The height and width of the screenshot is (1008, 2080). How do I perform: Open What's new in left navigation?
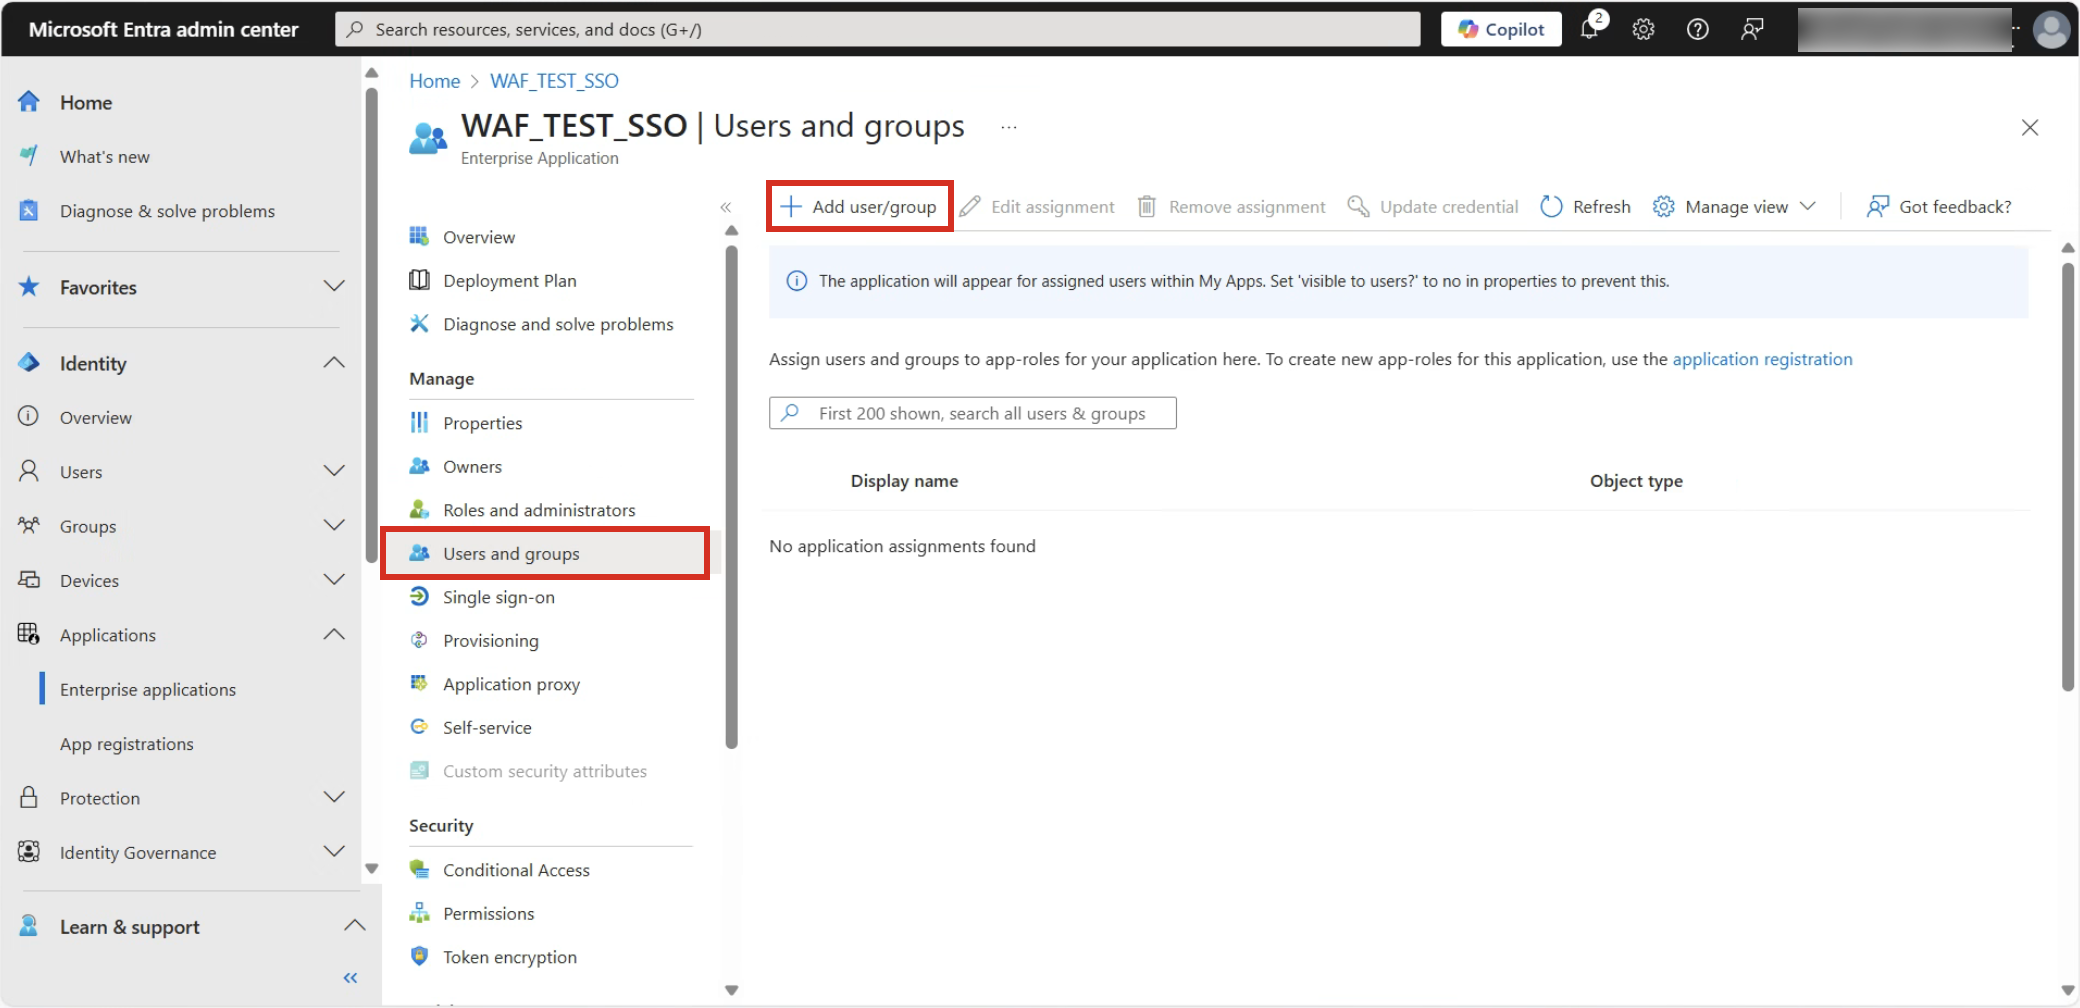coord(104,156)
